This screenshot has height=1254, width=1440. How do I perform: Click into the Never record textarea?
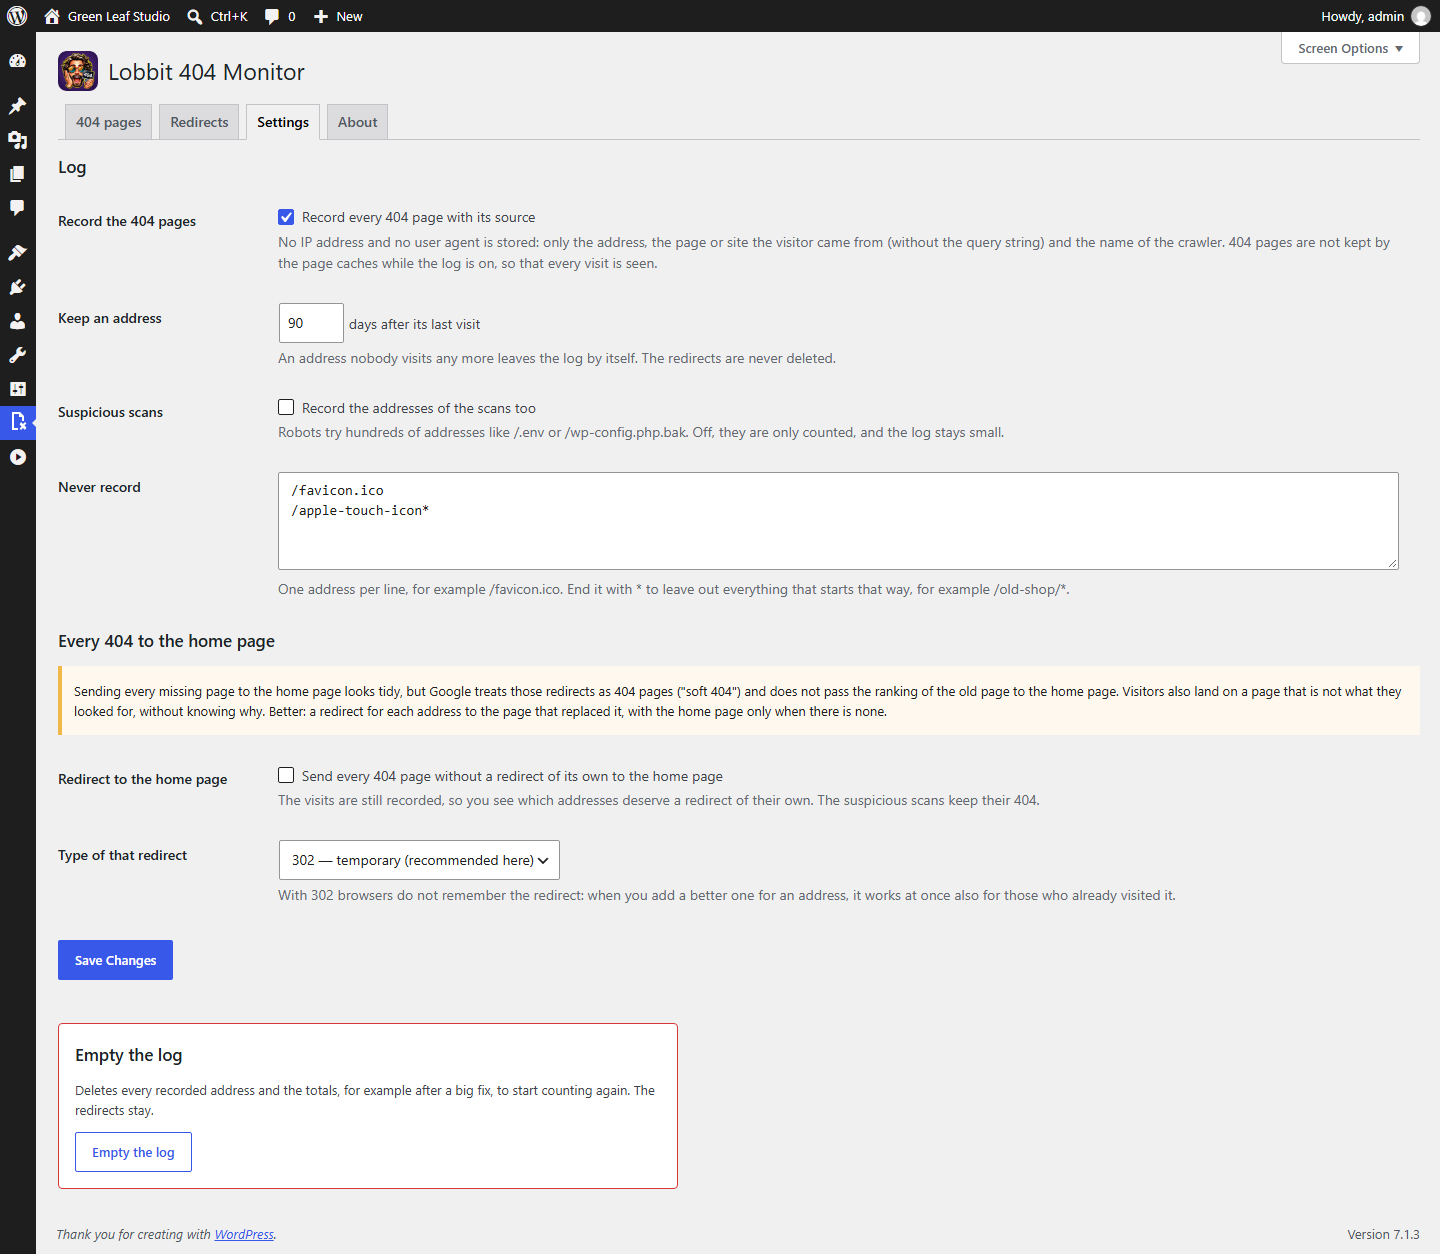tap(838, 521)
